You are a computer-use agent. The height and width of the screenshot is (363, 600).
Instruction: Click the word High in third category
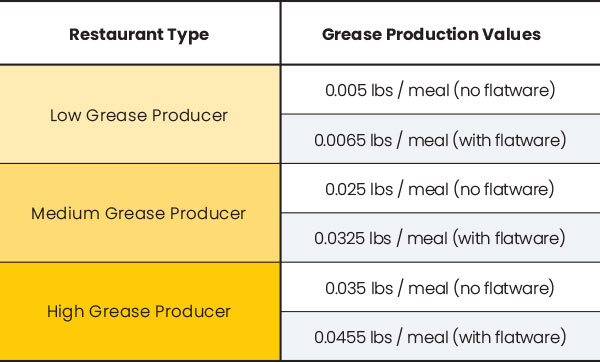tap(65, 313)
